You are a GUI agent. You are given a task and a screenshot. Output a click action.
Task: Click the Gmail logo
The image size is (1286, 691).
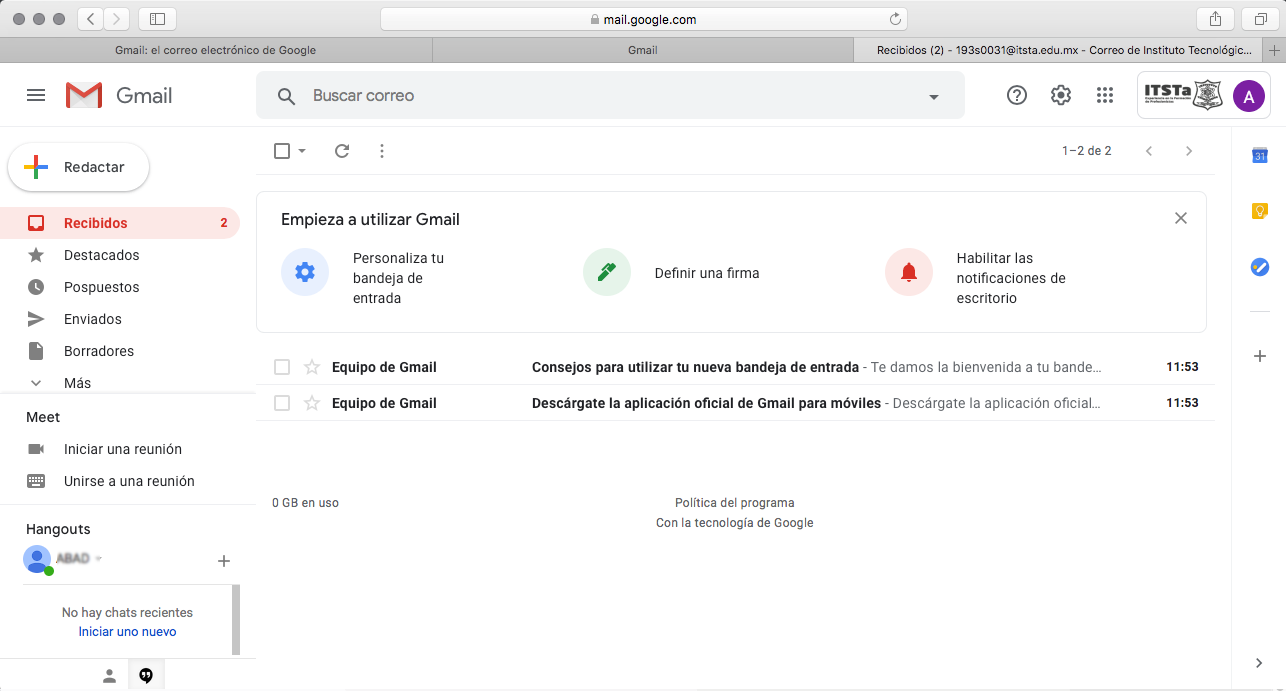119,95
